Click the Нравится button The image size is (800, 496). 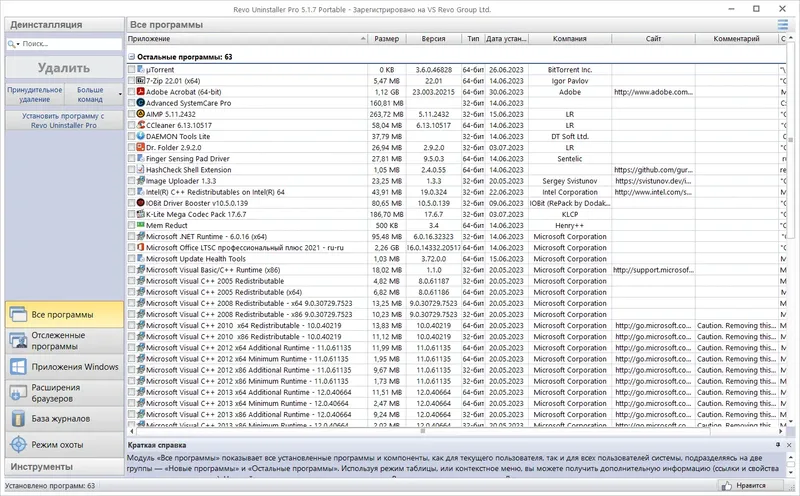(751, 486)
